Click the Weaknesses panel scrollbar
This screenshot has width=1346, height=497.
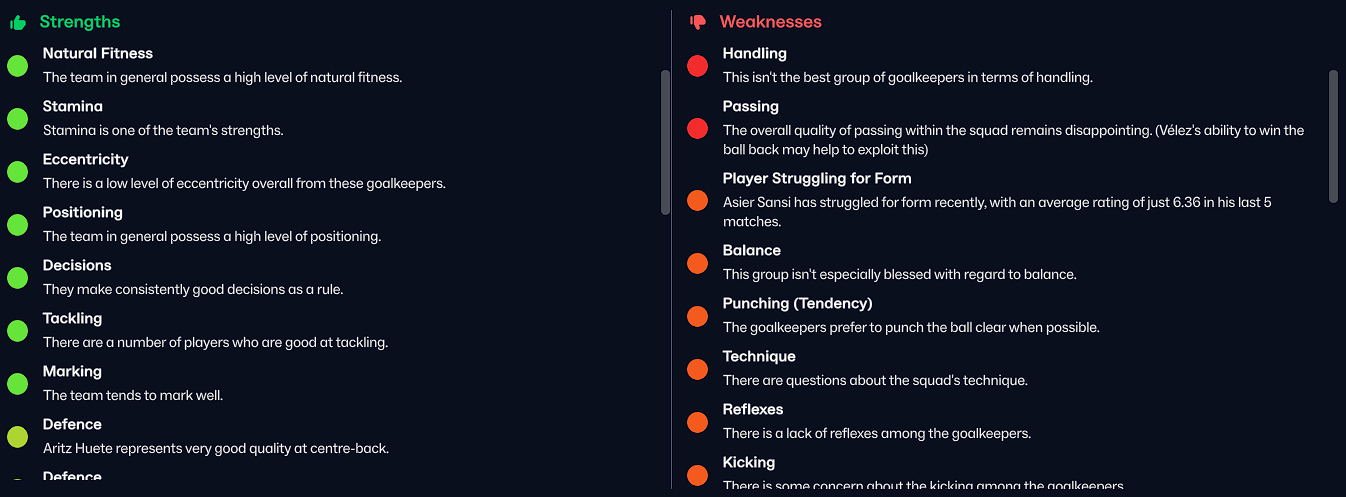click(x=1332, y=136)
